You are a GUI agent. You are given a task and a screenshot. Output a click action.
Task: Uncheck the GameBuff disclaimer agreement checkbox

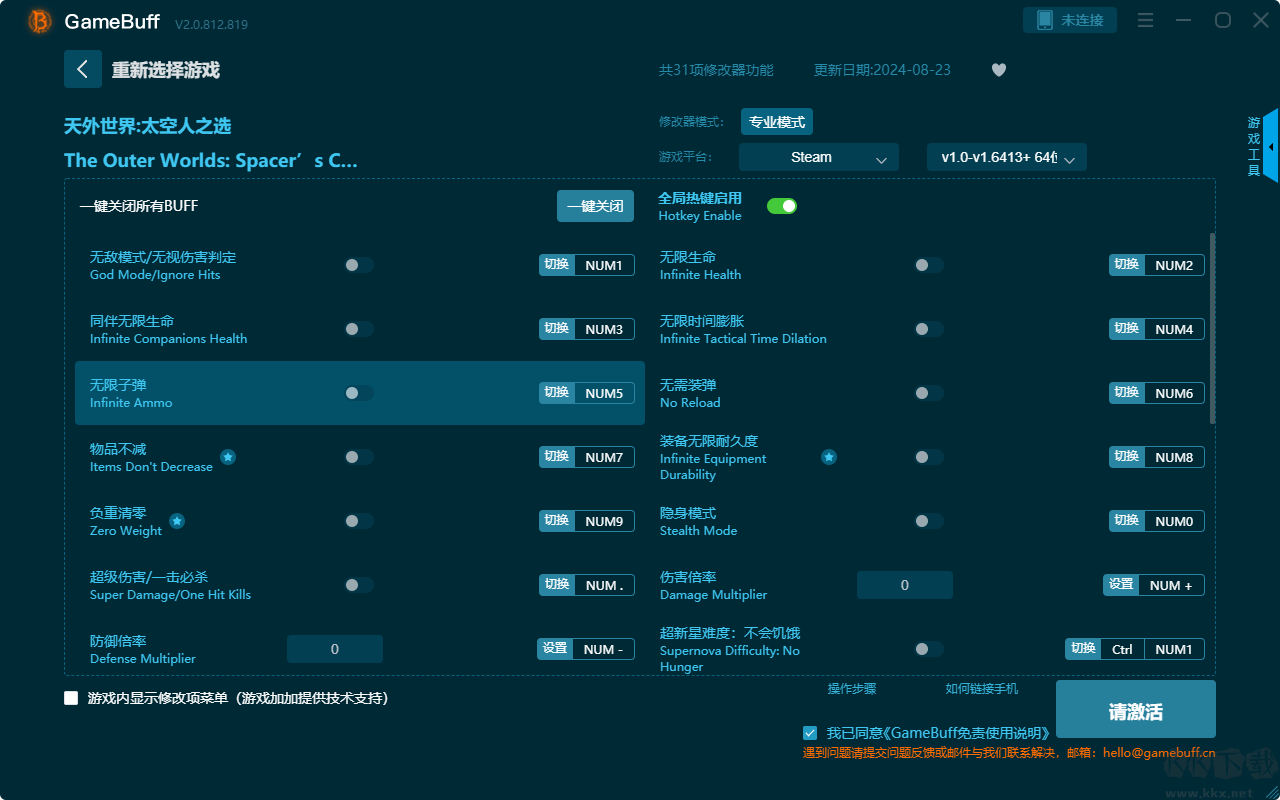(x=810, y=733)
